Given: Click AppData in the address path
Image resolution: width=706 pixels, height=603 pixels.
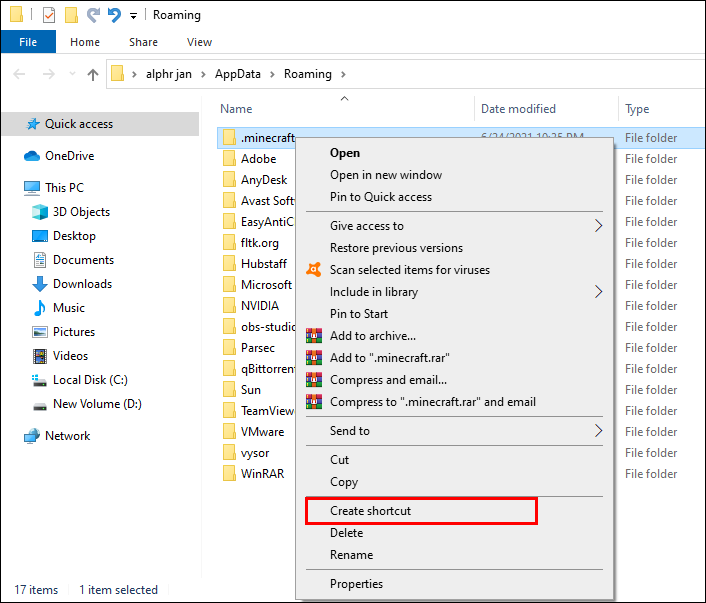Looking at the screenshot, I should 238,74.
